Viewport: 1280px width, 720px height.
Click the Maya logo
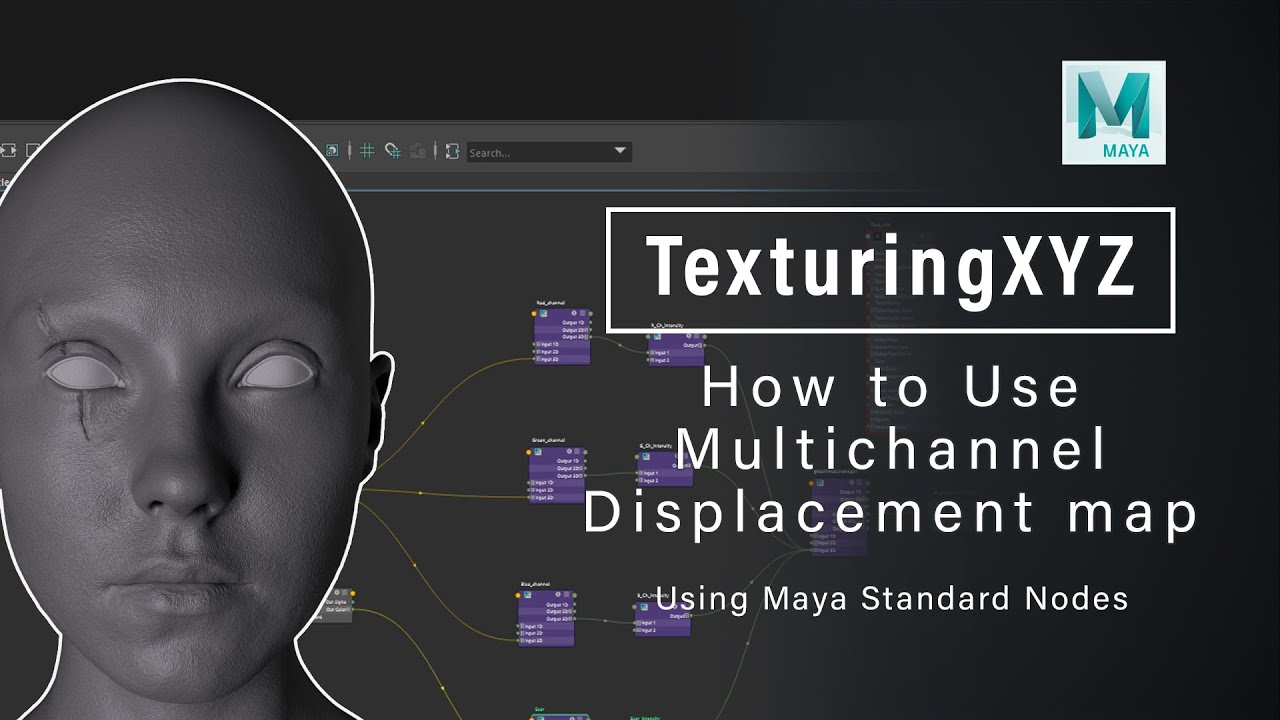[1114, 113]
